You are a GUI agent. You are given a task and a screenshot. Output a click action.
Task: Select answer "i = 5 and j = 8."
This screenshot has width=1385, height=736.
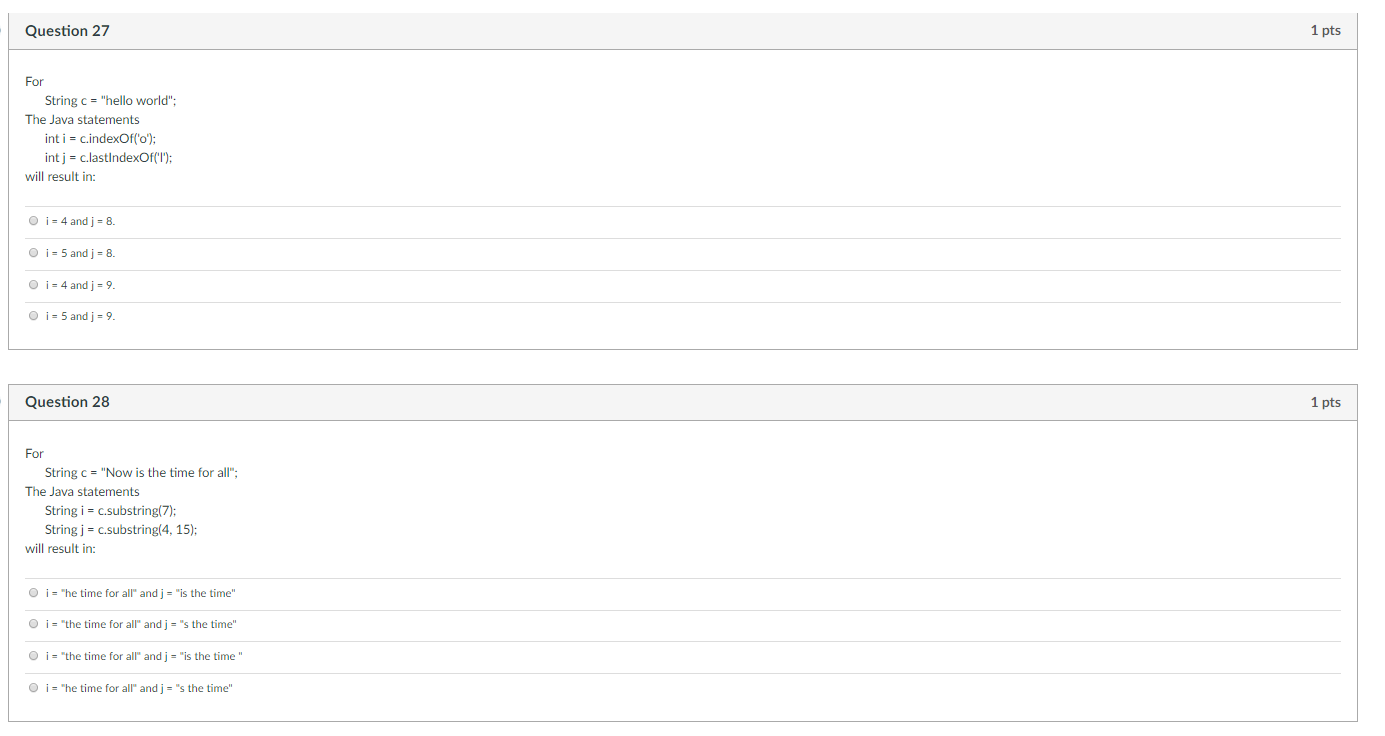(33, 252)
